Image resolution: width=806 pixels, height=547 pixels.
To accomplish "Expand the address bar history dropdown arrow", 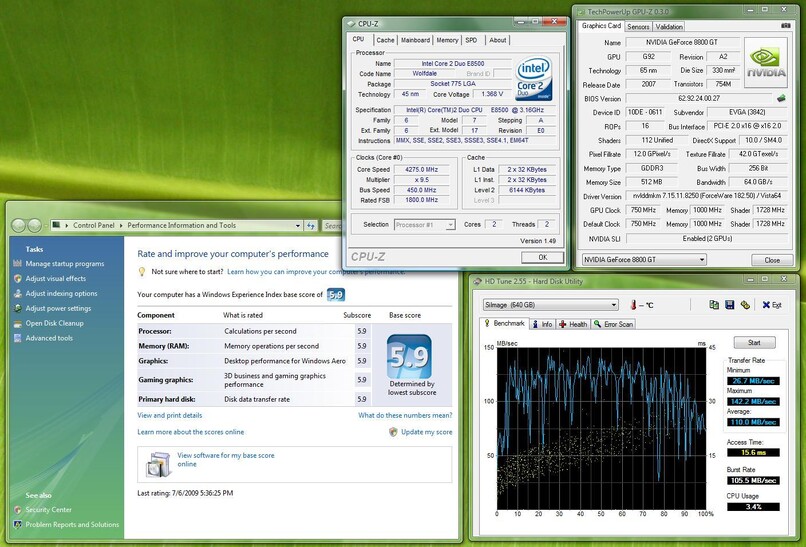I will [297, 225].
